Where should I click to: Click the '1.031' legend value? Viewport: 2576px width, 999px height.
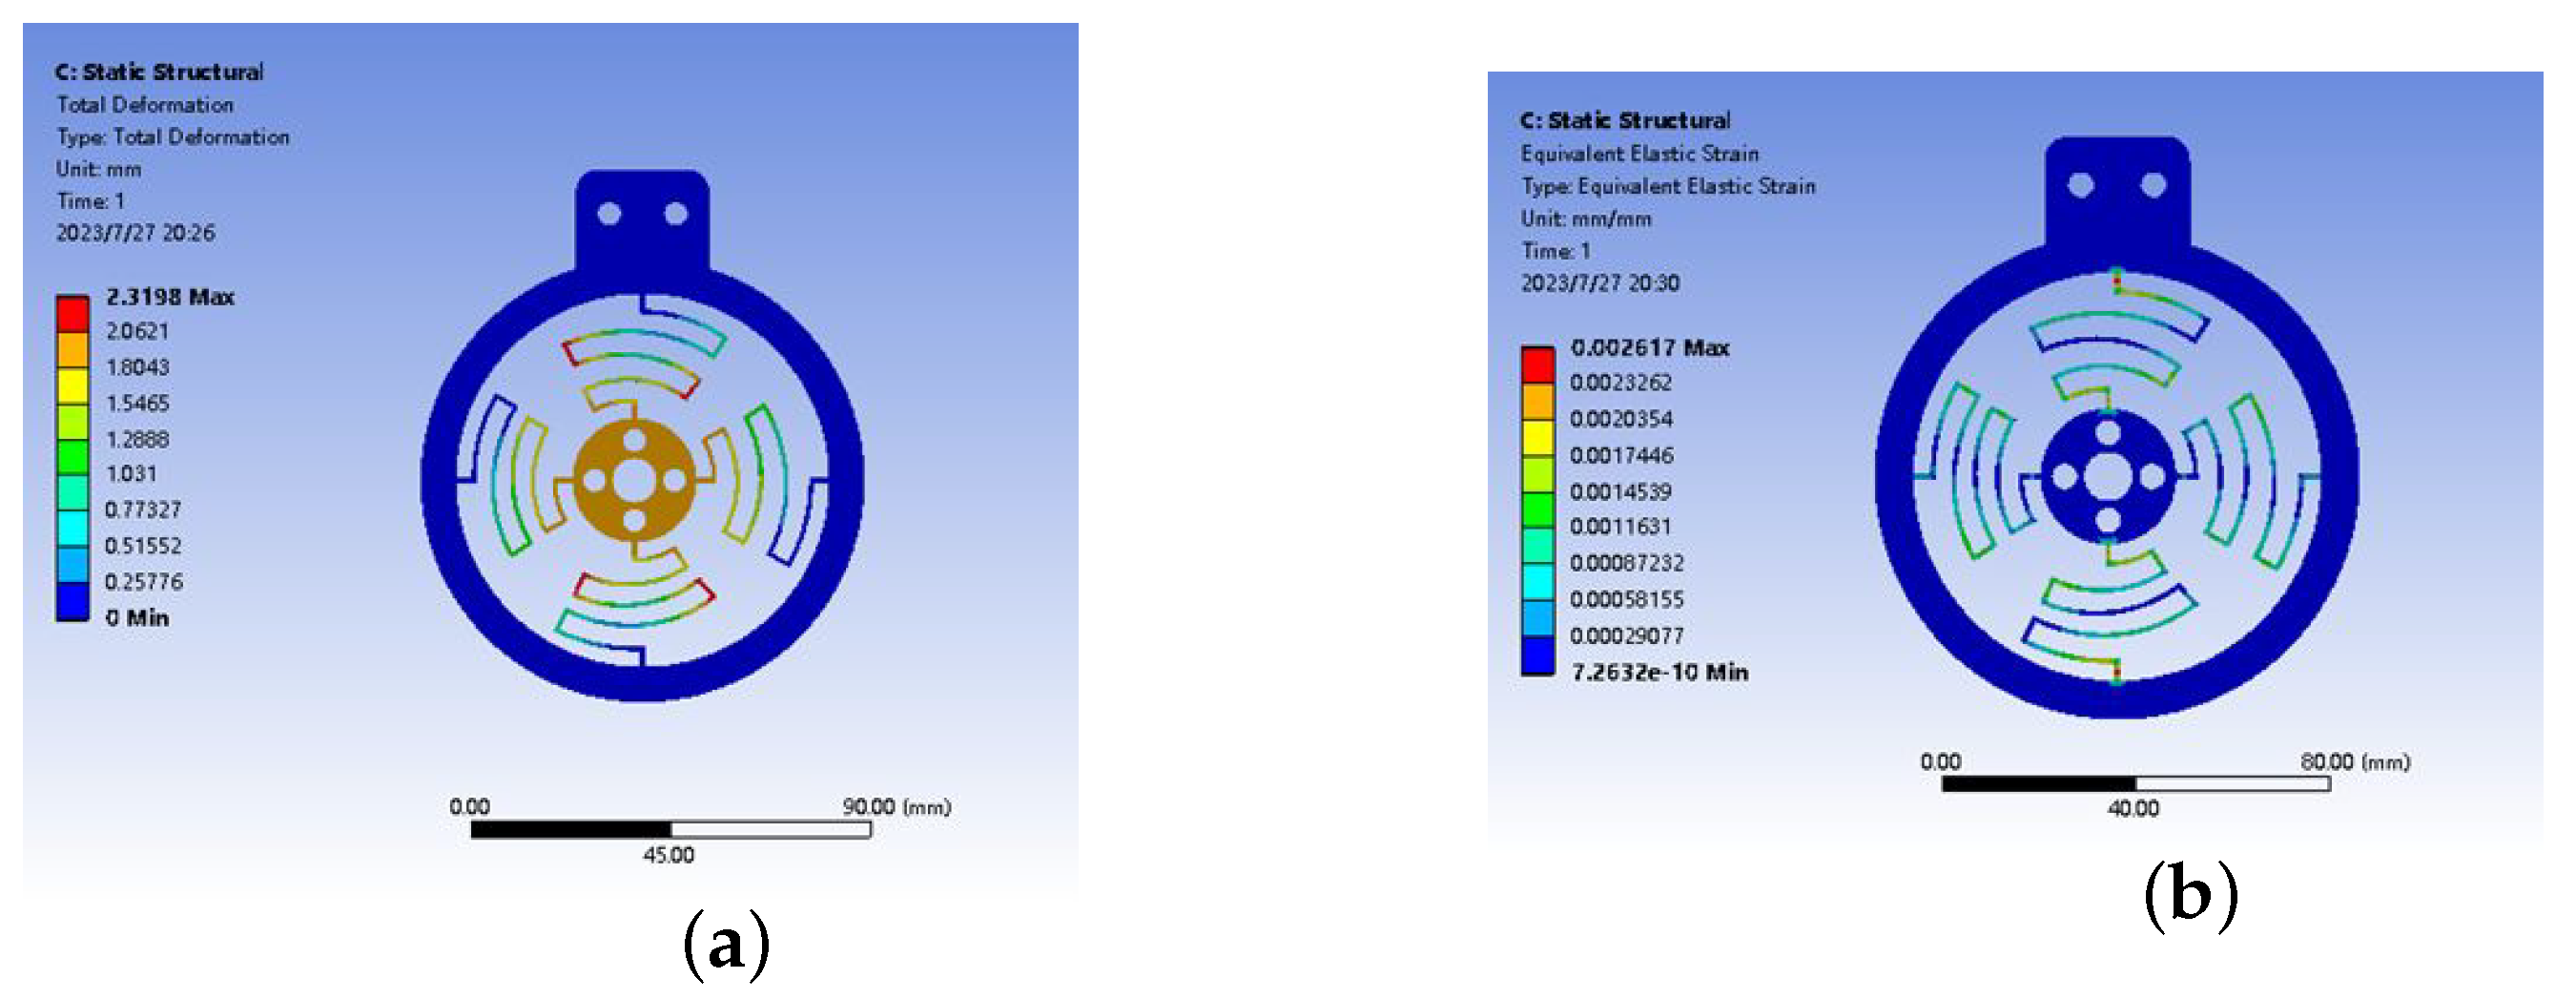tap(131, 474)
